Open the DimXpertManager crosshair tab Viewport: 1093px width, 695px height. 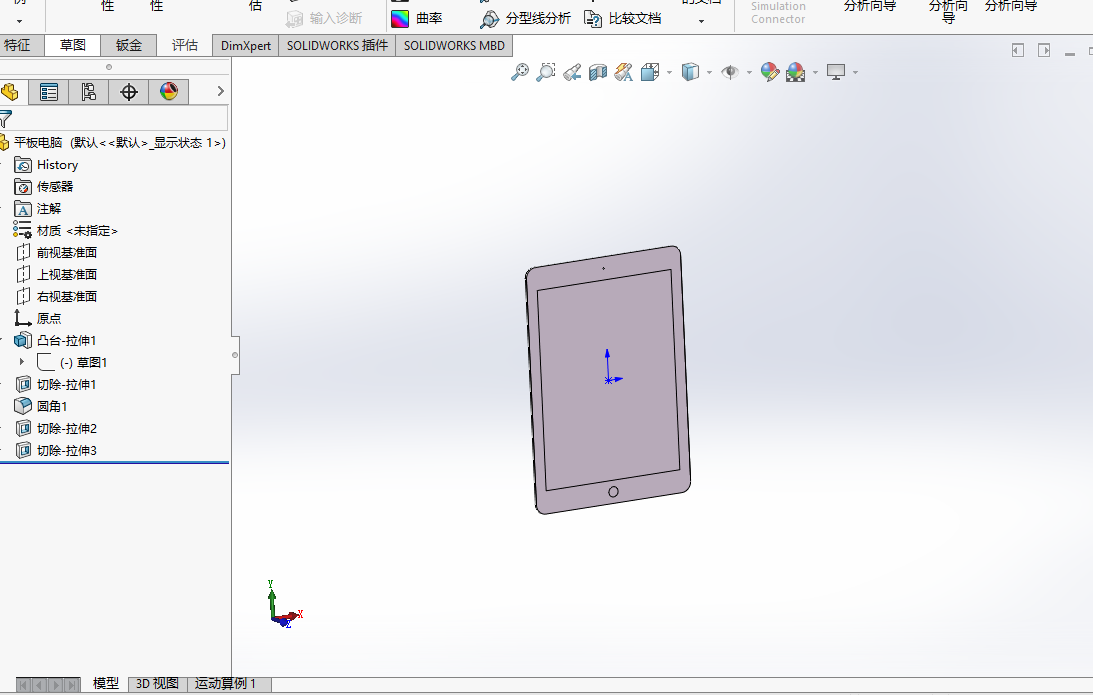click(128, 92)
